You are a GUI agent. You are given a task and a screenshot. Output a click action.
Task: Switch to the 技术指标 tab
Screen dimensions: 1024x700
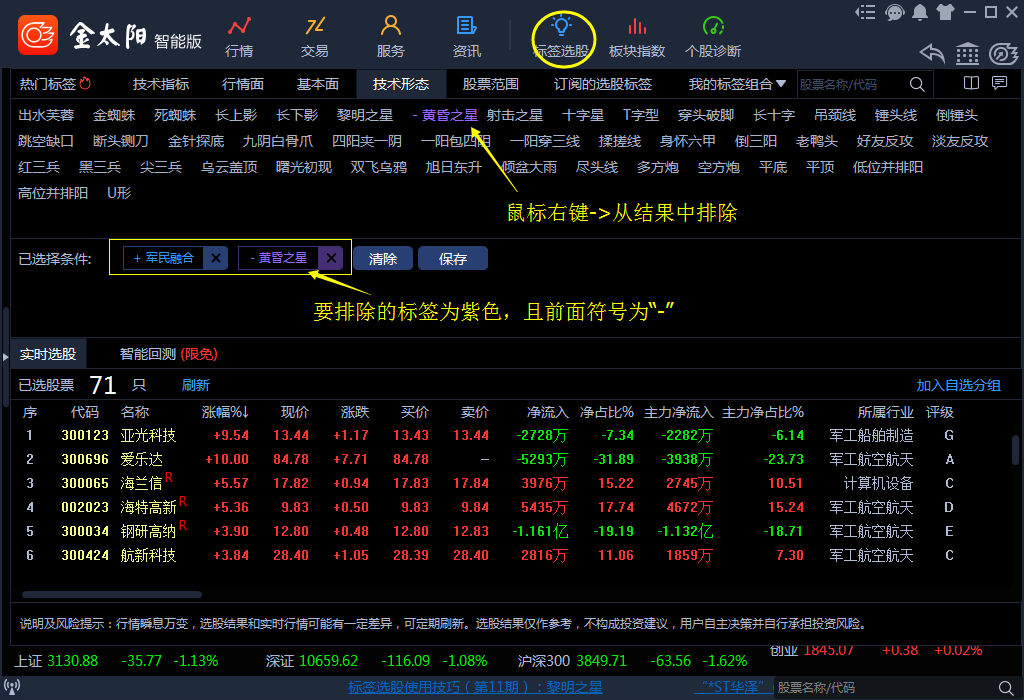click(161, 84)
